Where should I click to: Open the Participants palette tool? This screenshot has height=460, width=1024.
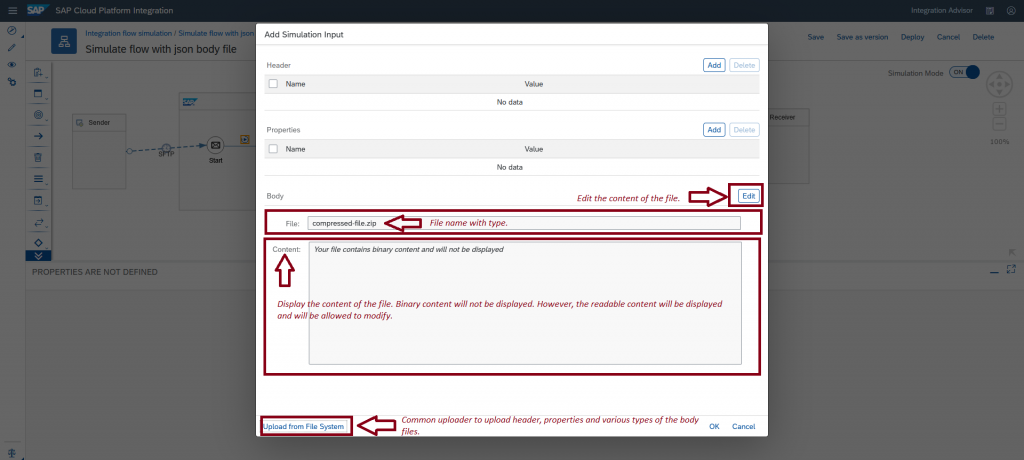tap(38, 72)
